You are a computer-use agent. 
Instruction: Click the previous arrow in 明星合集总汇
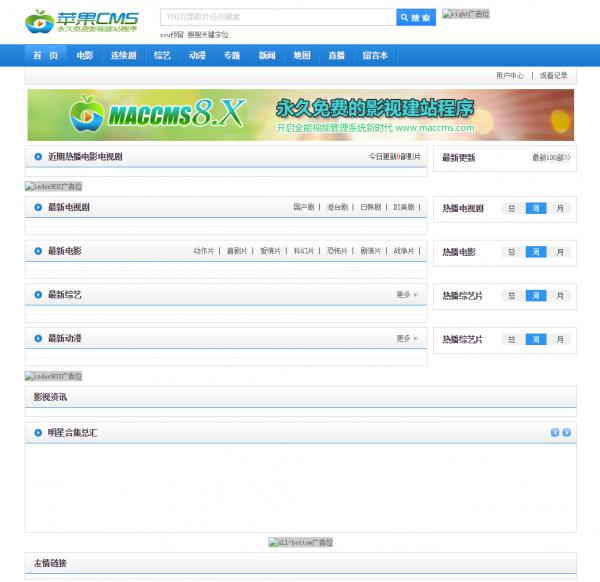coord(555,433)
